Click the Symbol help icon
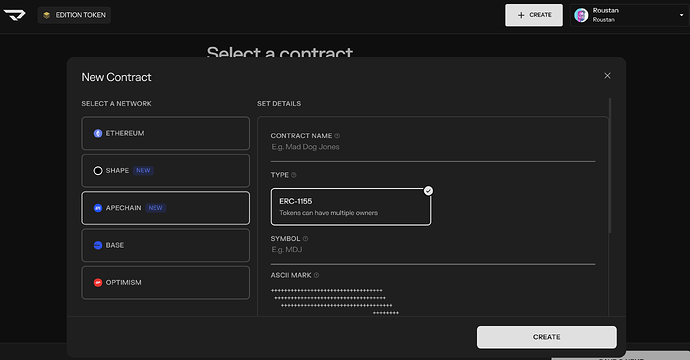The width and height of the screenshot is (690, 360). [x=305, y=239]
